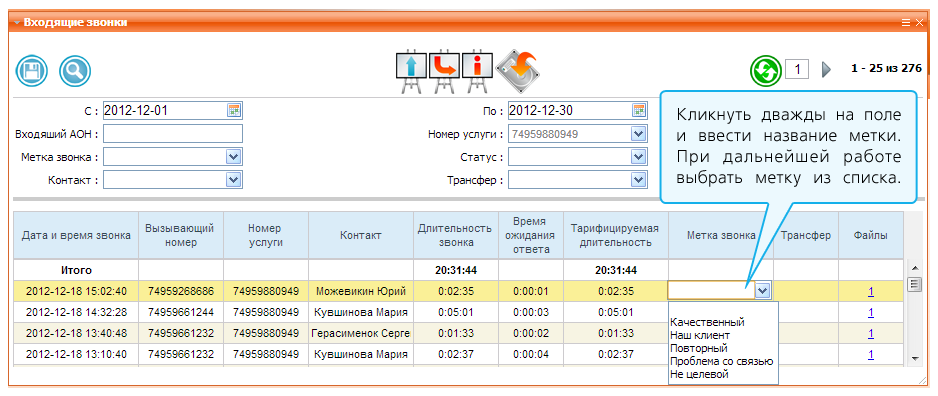Click table scrollbar up arrow
The height and width of the screenshot is (396, 938).
(915, 267)
